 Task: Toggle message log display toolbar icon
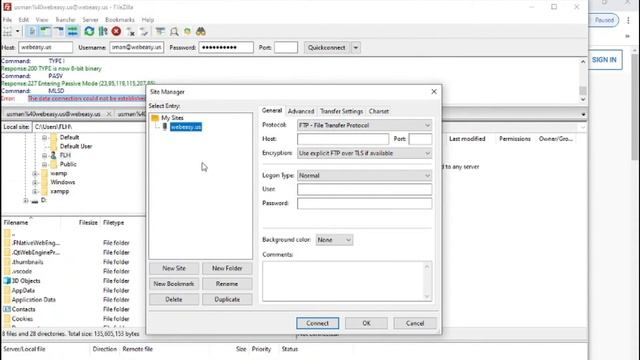[x=32, y=31]
